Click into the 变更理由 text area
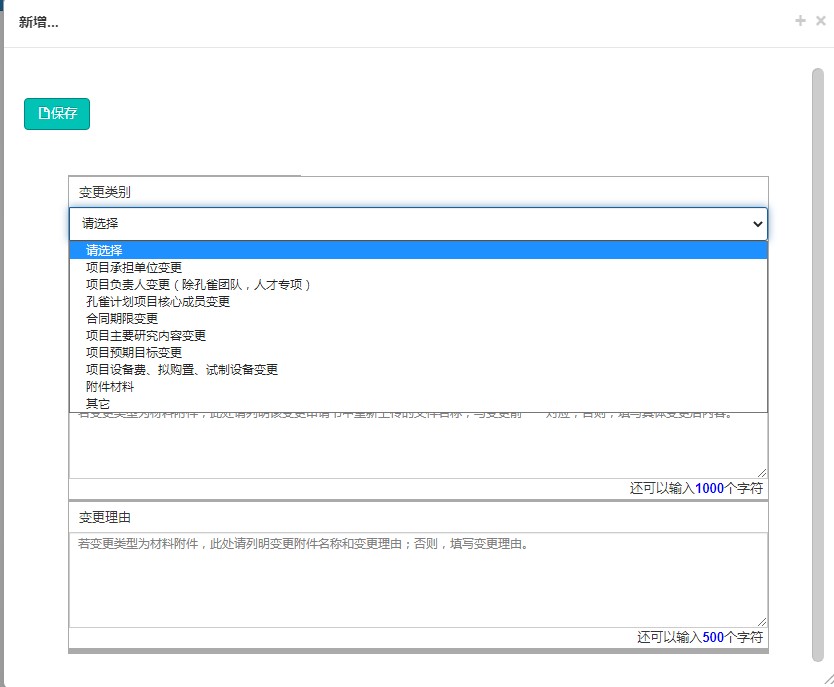 pos(417,580)
